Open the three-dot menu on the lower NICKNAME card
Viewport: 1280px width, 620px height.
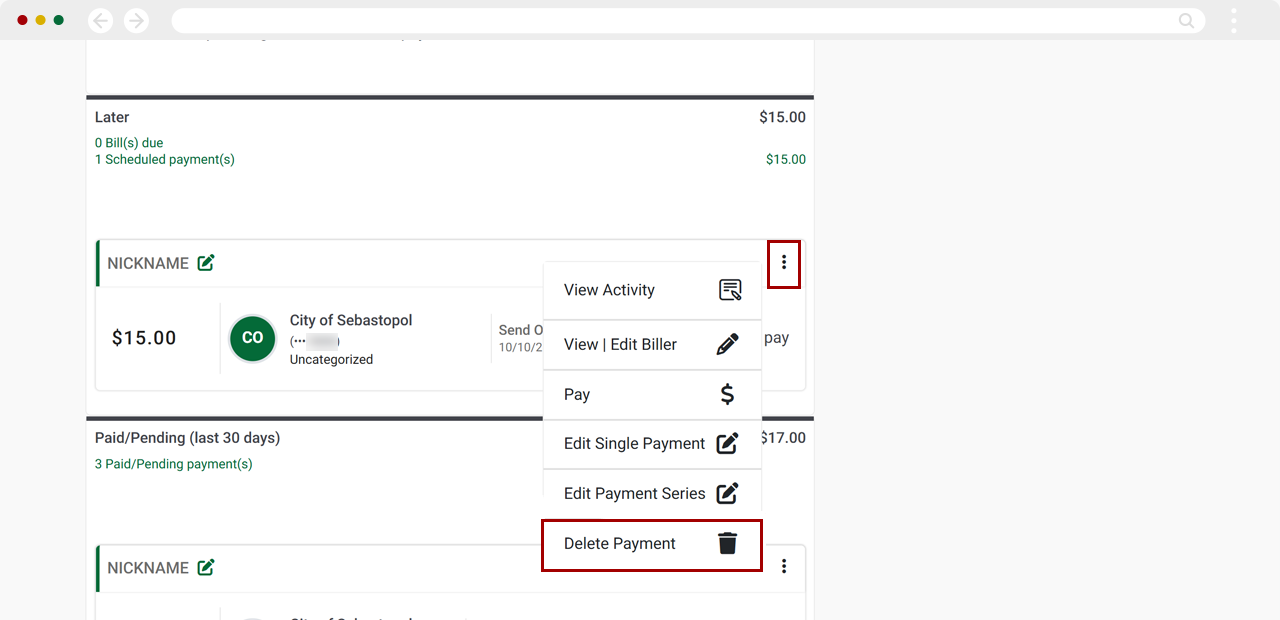[784, 566]
